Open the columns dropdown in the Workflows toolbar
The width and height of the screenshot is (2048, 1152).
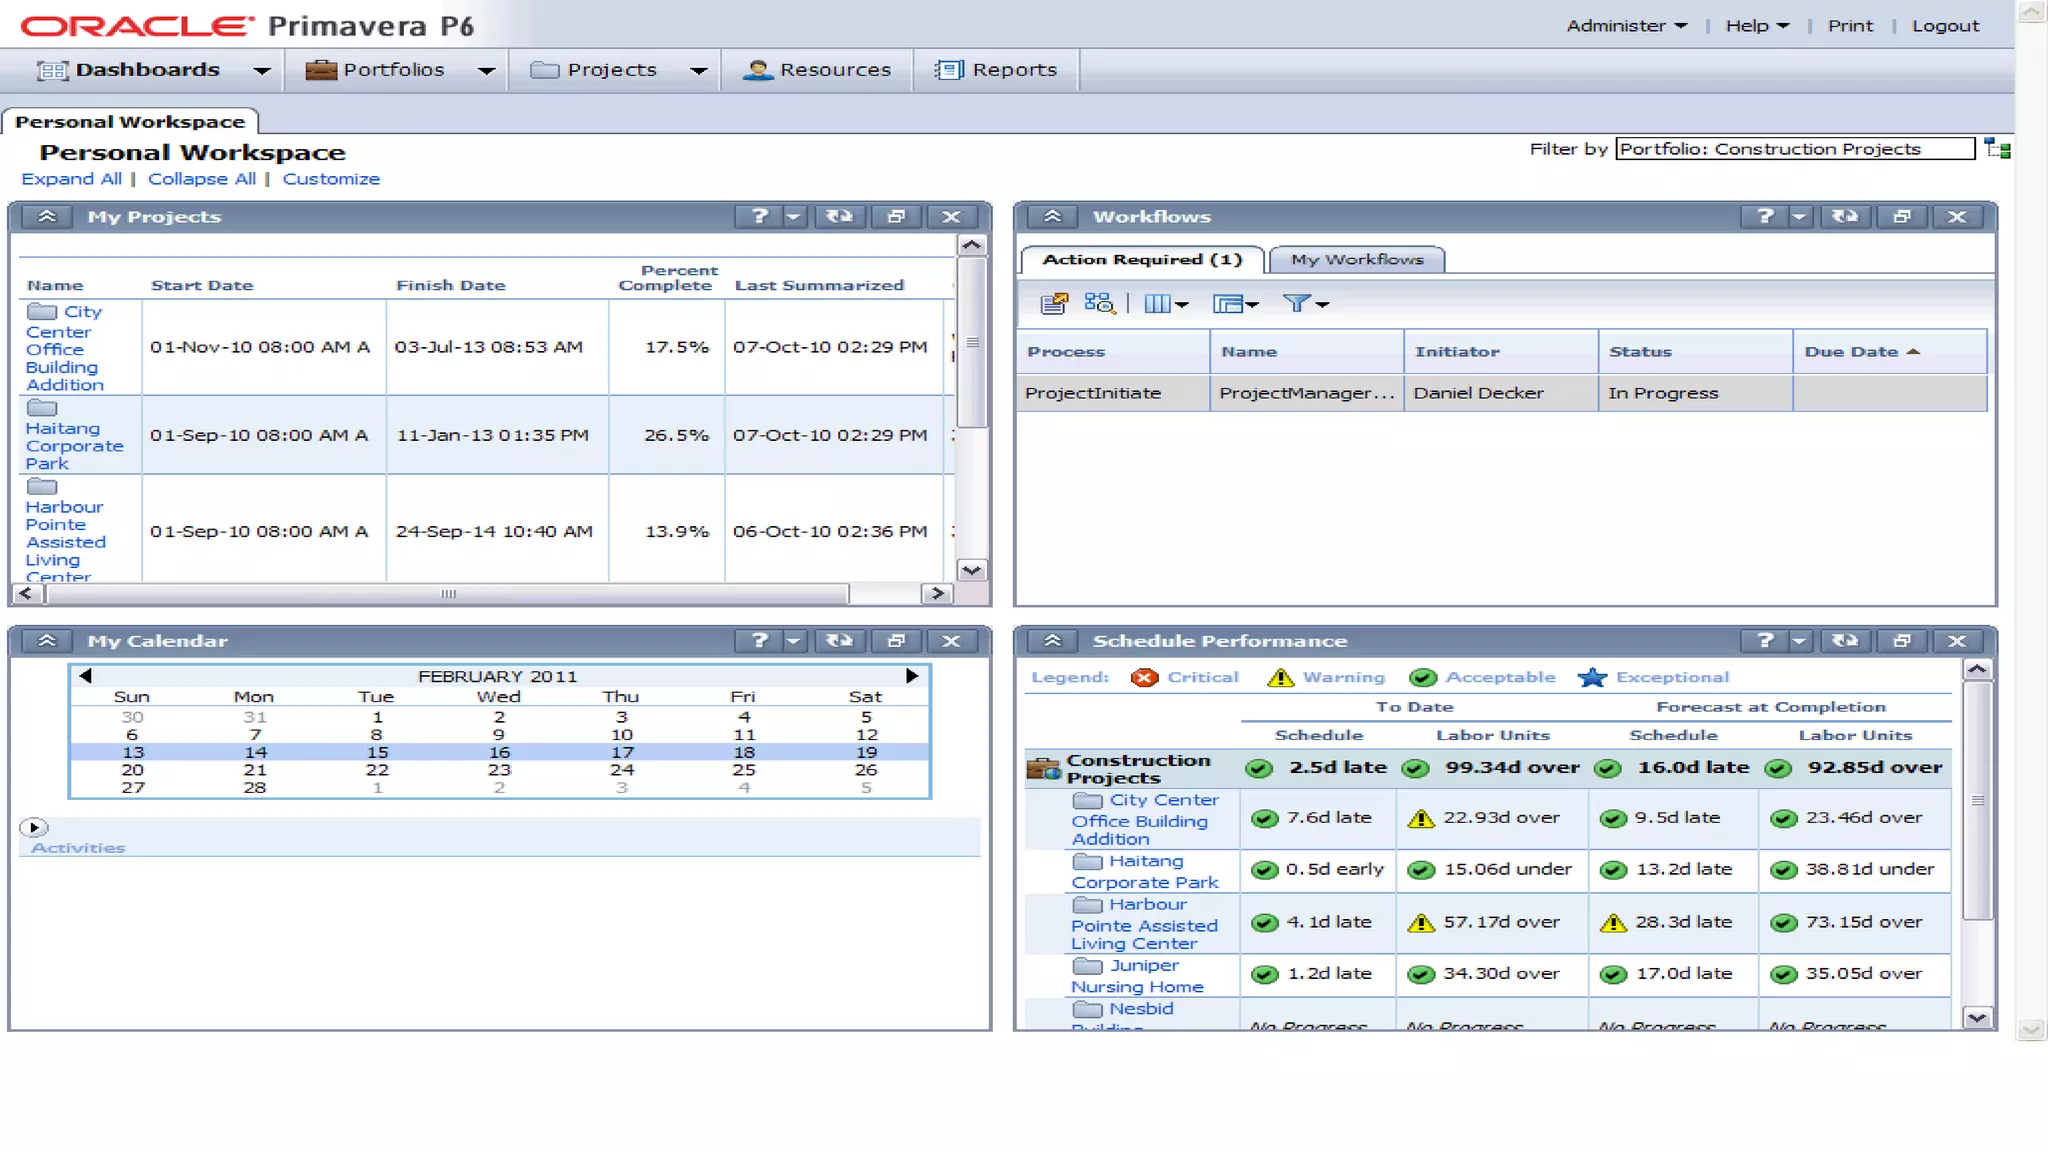(x=1165, y=303)
